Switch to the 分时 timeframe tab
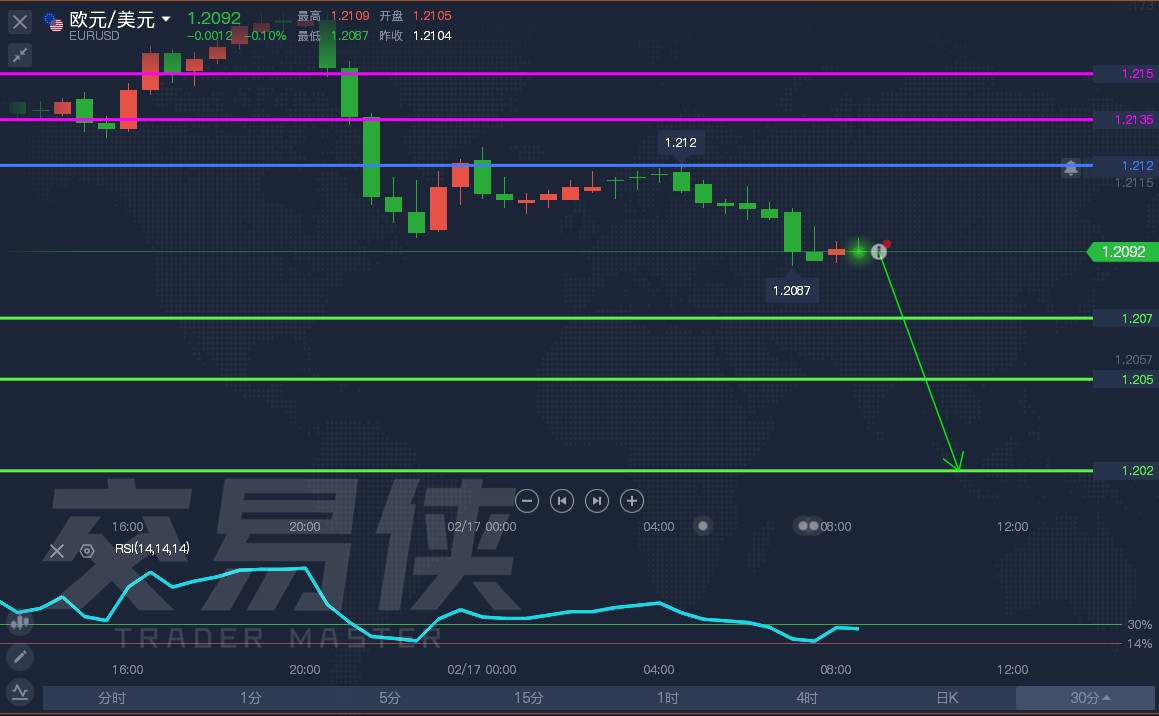 point(112,698)
